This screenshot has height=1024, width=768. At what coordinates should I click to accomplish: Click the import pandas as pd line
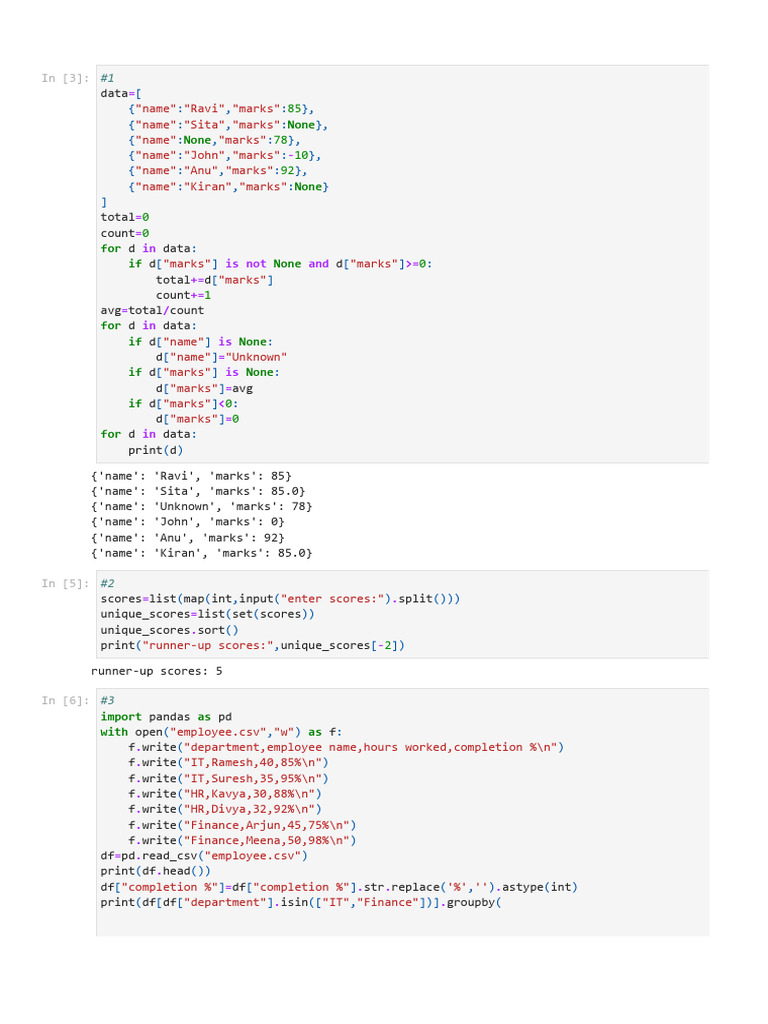click(166, 717)
